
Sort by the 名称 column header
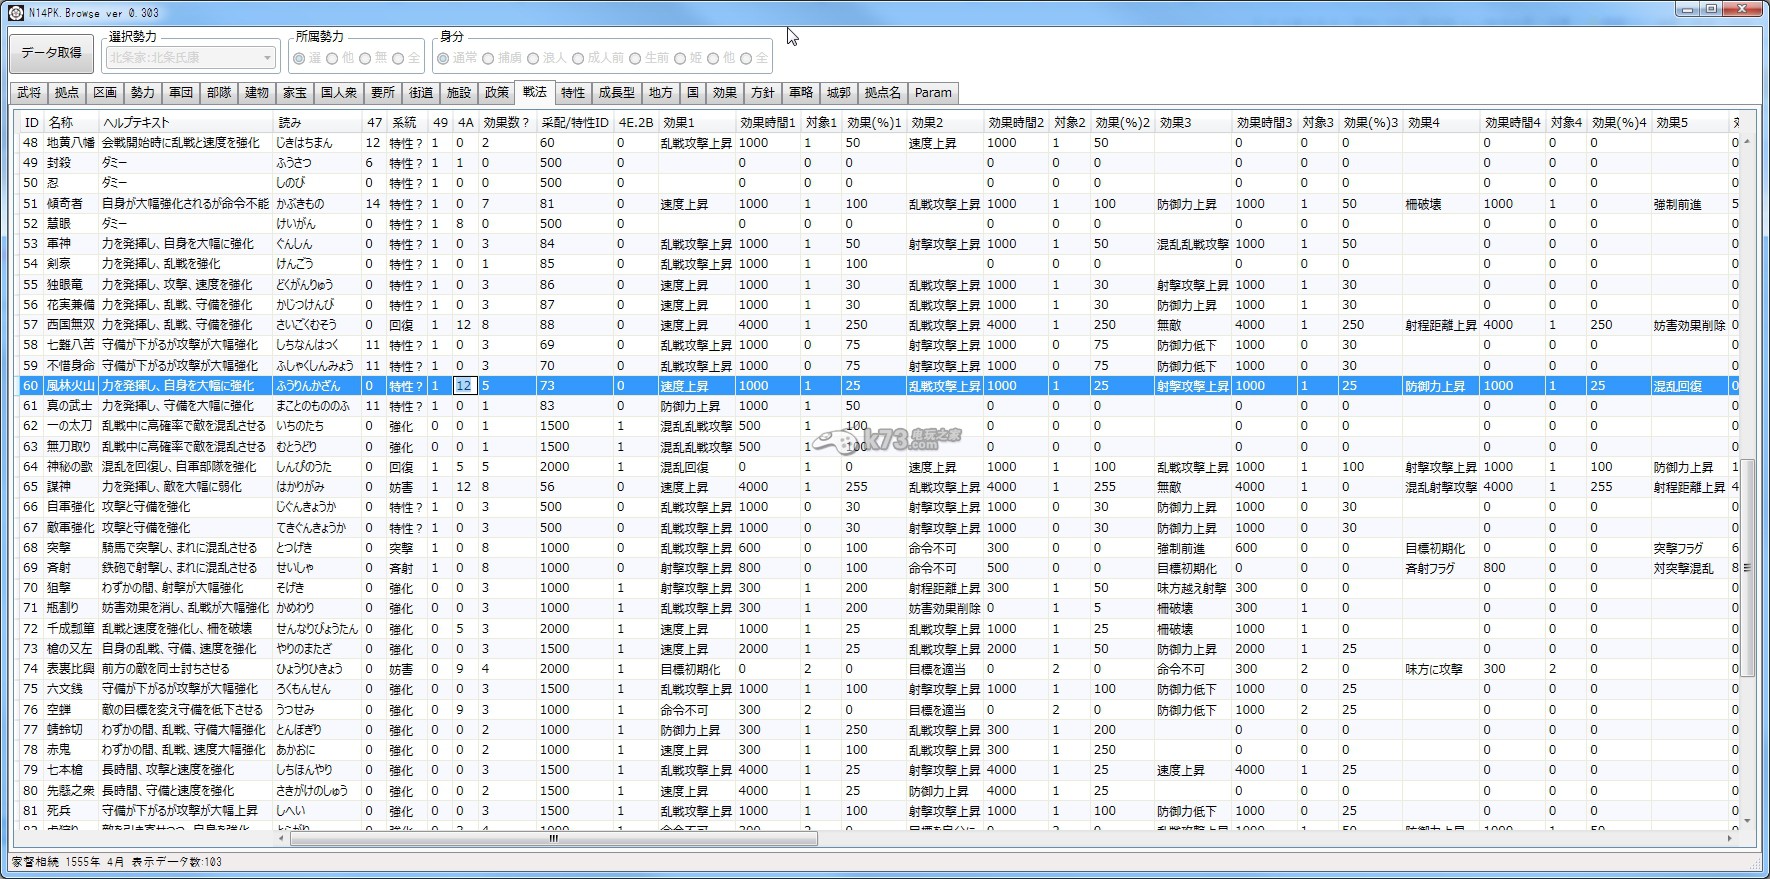(71, 122)
